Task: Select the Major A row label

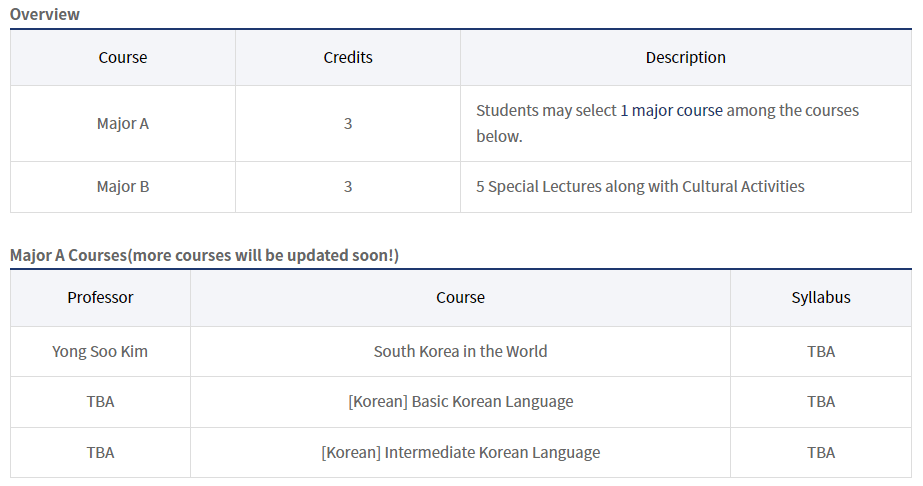Action: tap(123, 124)
